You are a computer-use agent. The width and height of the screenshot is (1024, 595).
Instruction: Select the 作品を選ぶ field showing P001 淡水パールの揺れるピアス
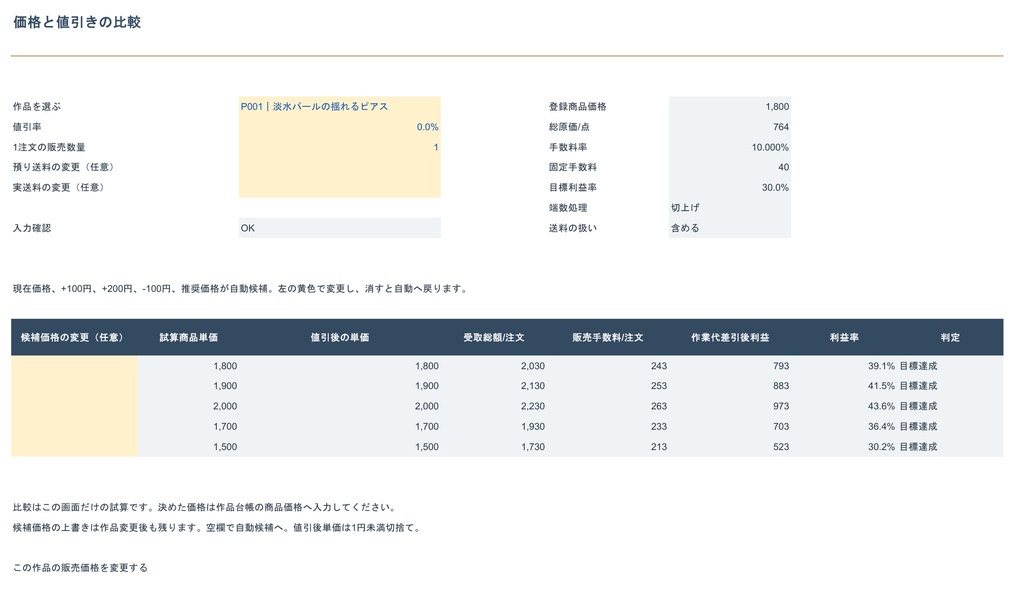point(340,106)
